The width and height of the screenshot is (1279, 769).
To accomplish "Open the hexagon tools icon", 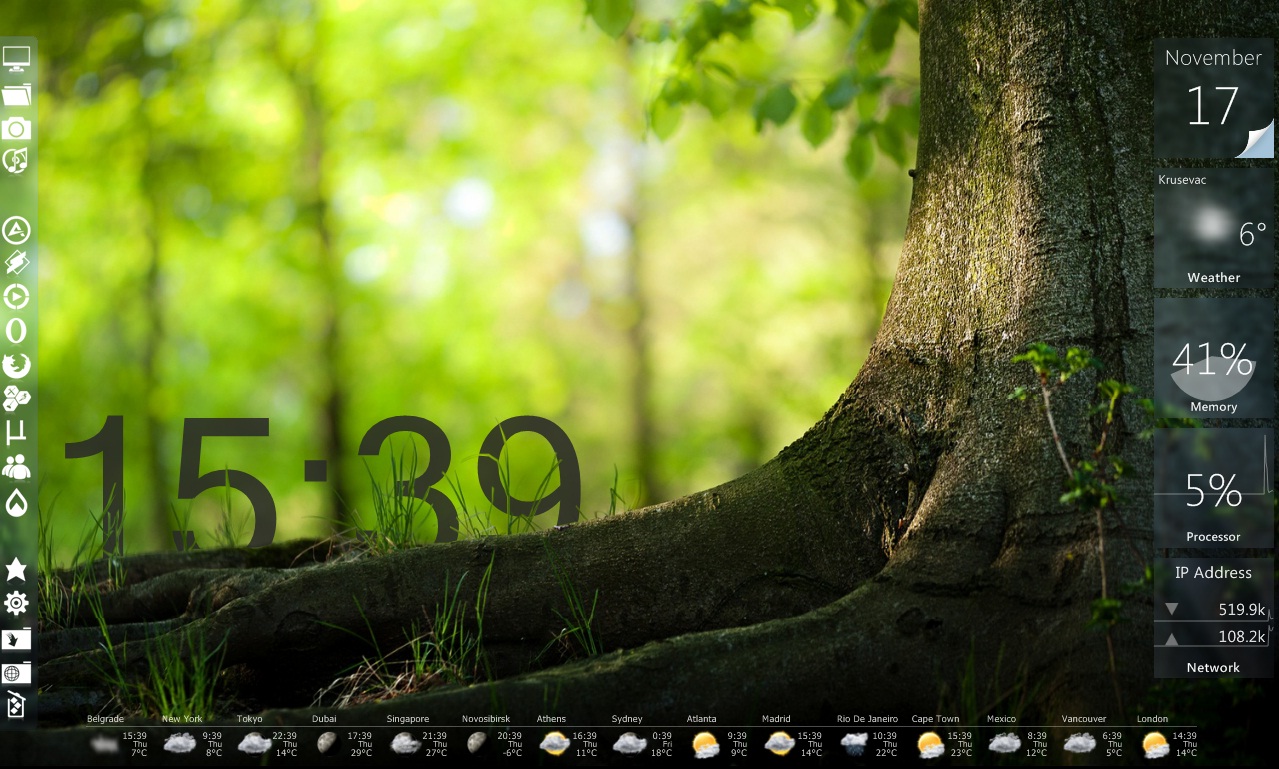I will click(x=16, y=399).
